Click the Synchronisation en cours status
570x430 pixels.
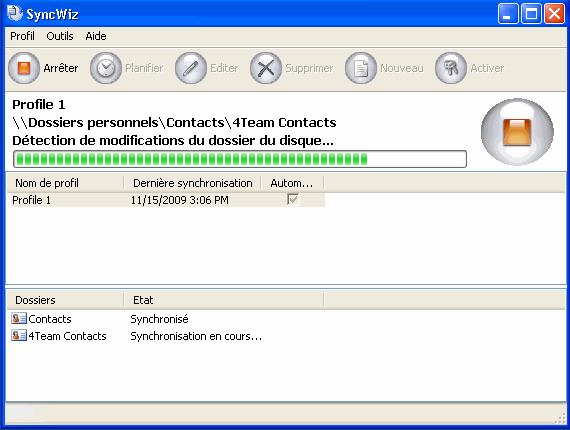(x=196, y=336)
